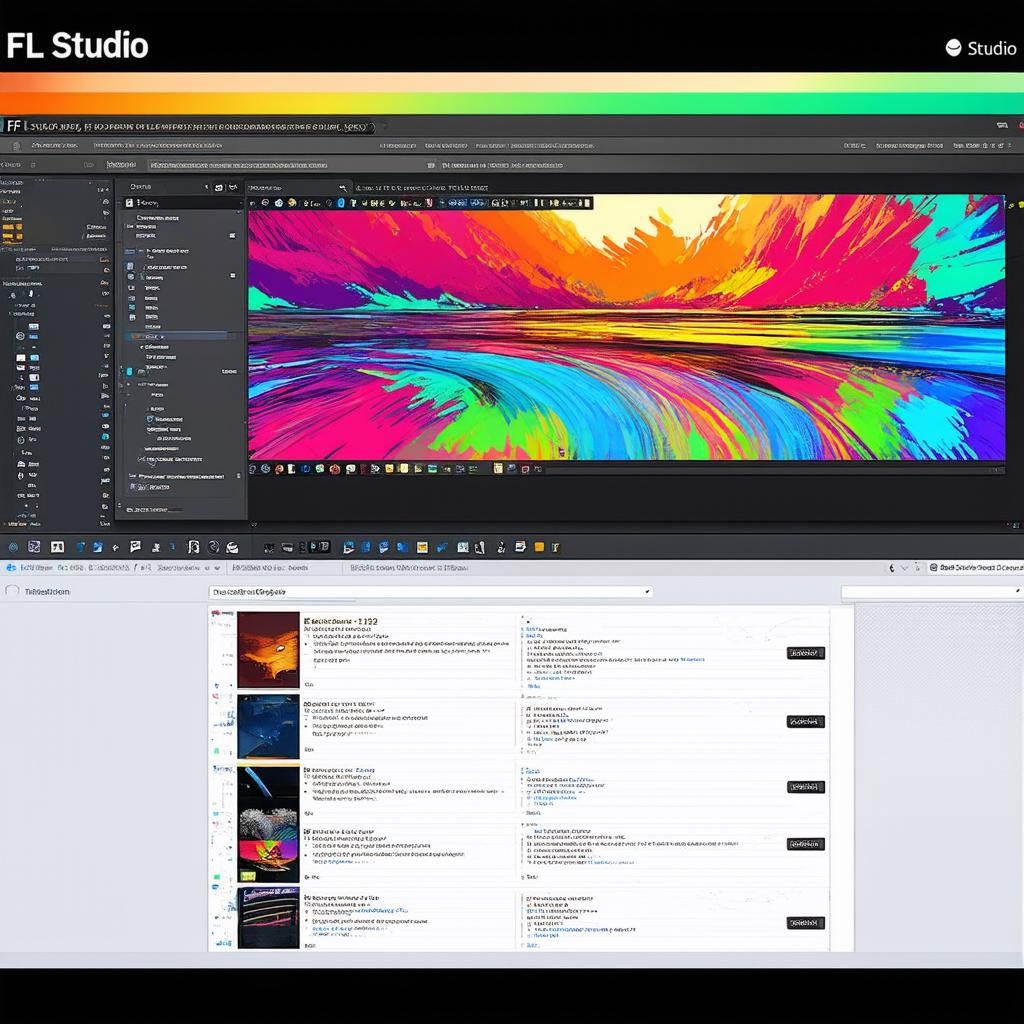Select the round radio button left of the list filter

12,591
